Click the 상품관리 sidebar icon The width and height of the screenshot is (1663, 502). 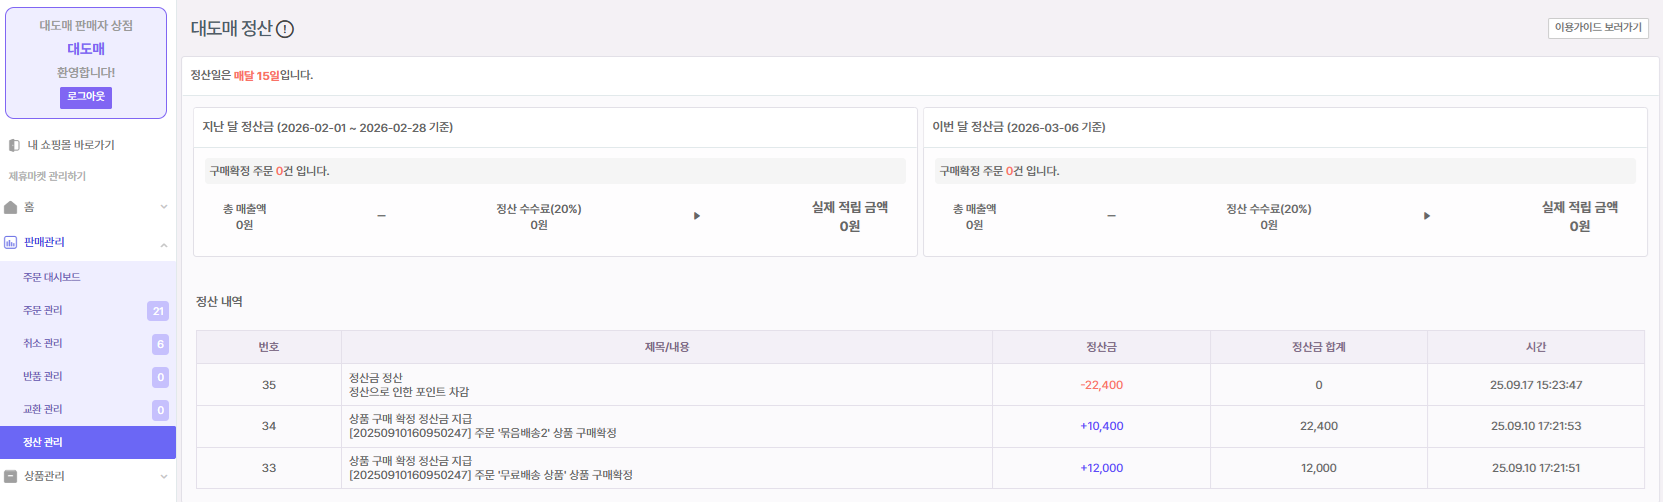tap(11, 476)
